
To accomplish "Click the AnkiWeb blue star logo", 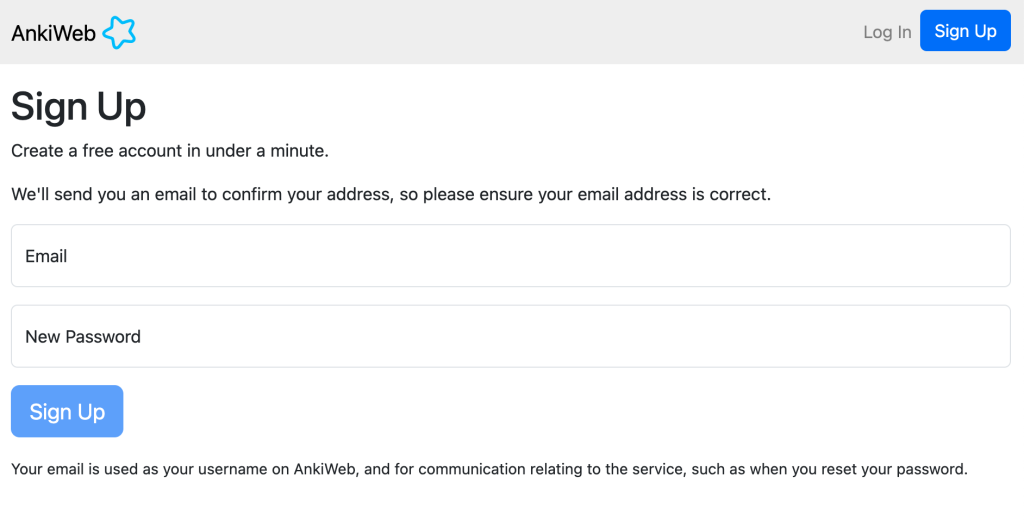I will [119, 32].
